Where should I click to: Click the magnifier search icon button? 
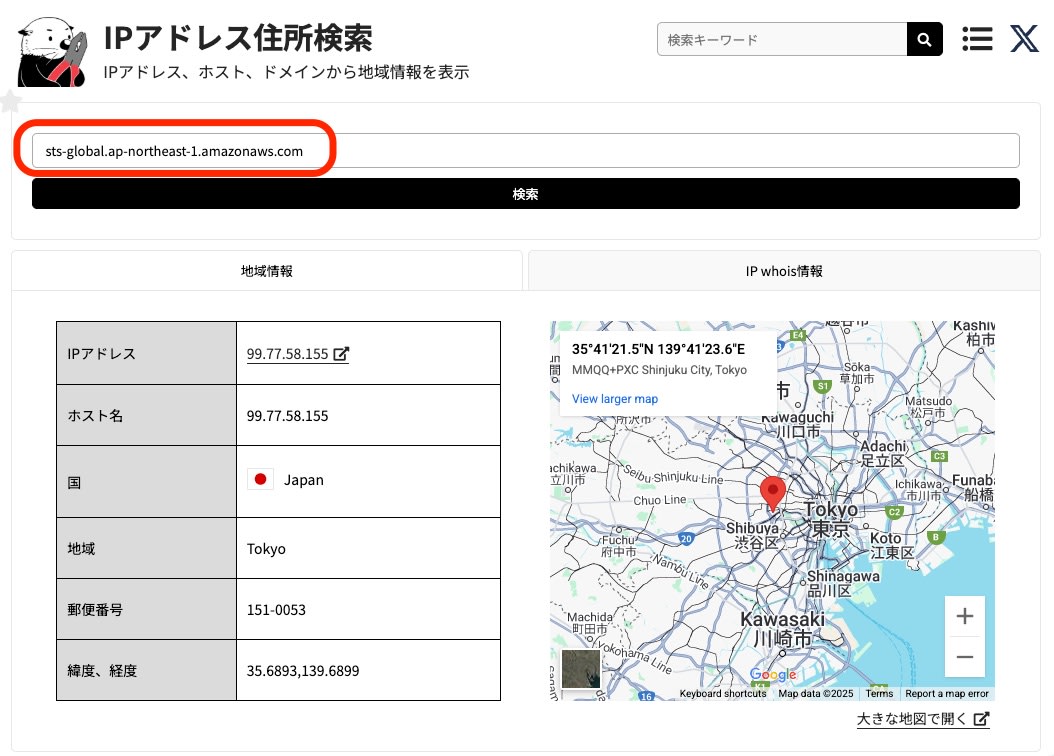924,40
